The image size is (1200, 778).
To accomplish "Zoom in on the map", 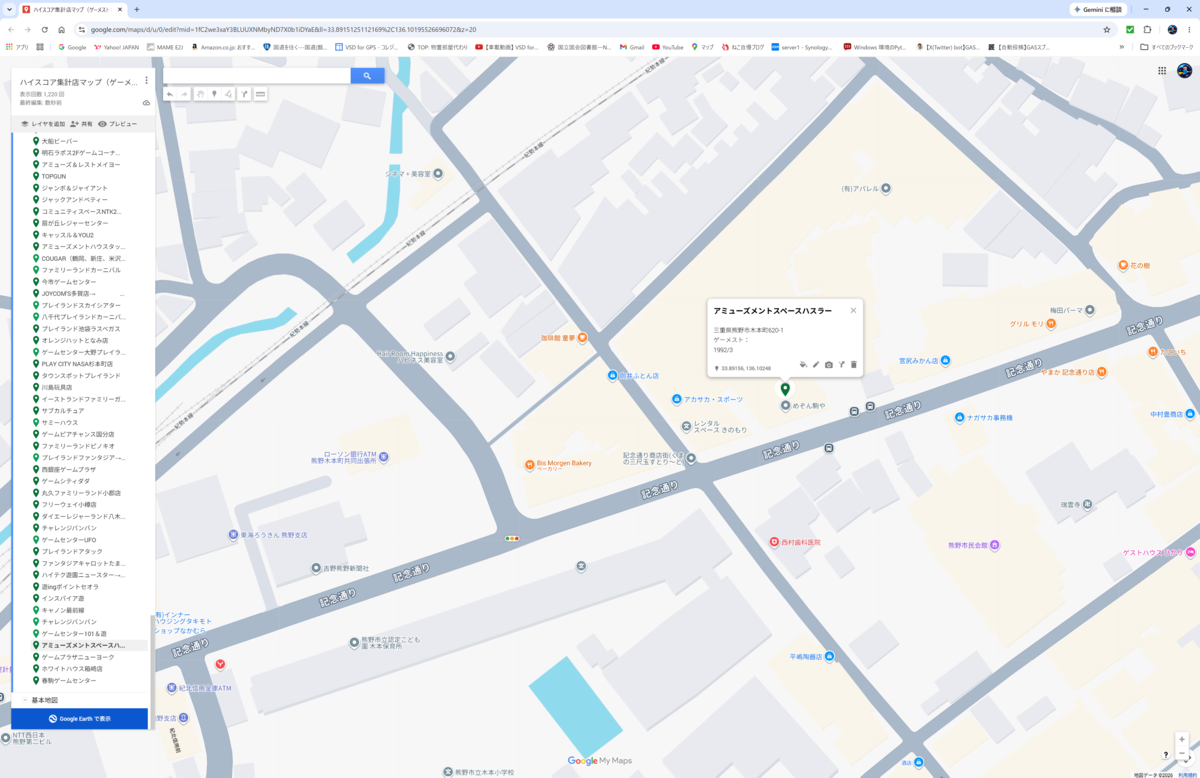I will click(x=1182, y=741).
